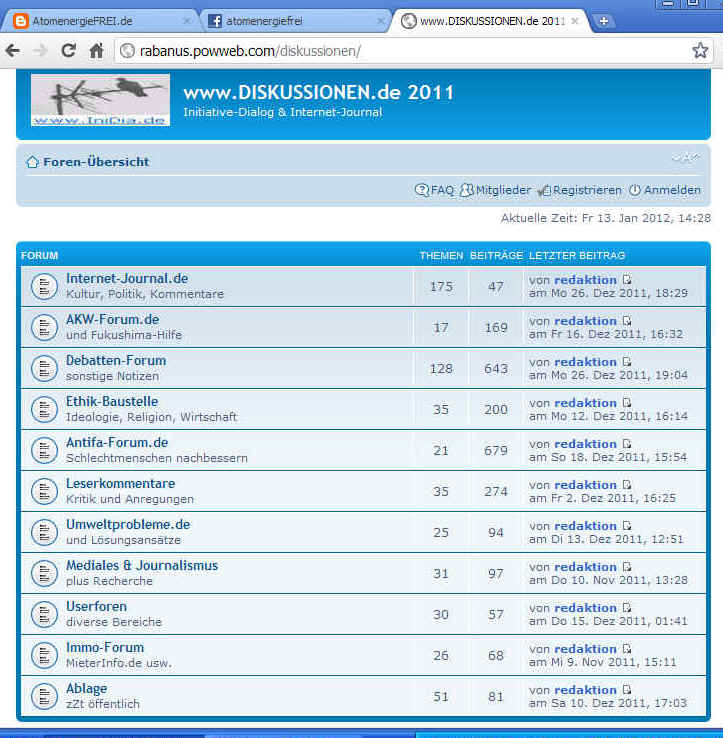
Task: Click the www.DISKUSSIONEN.de 2011 site title
Action: (x=319, y=92)
